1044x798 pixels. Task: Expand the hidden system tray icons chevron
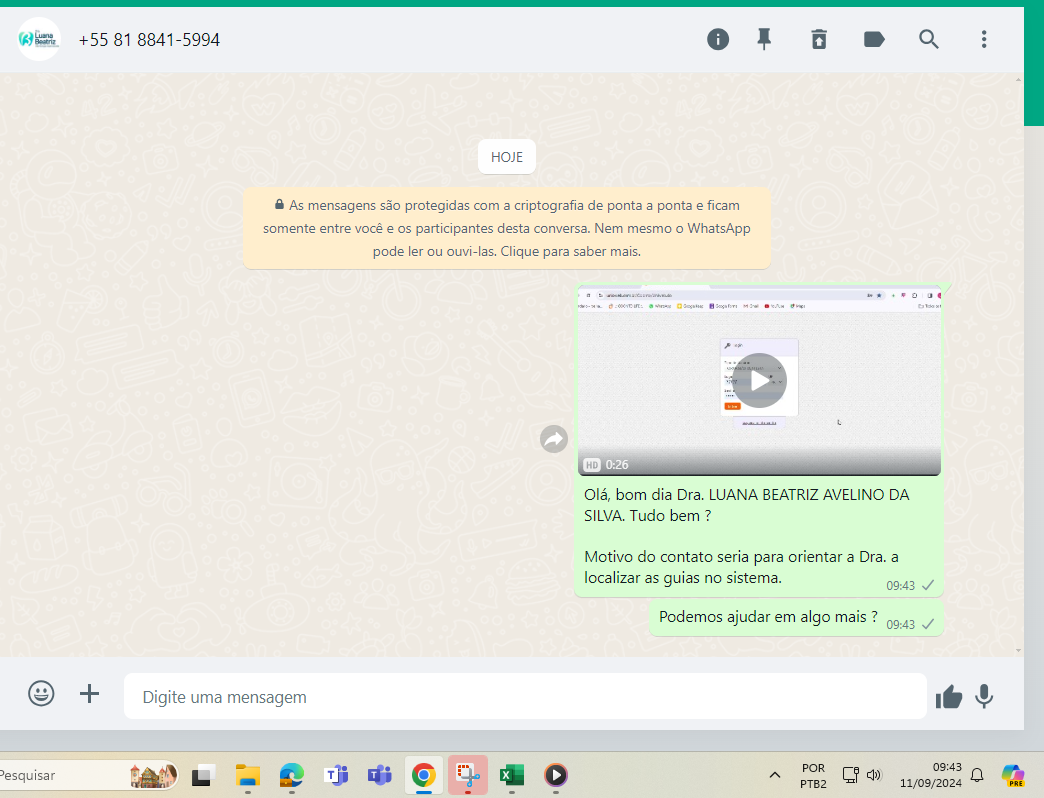point(775,775)
